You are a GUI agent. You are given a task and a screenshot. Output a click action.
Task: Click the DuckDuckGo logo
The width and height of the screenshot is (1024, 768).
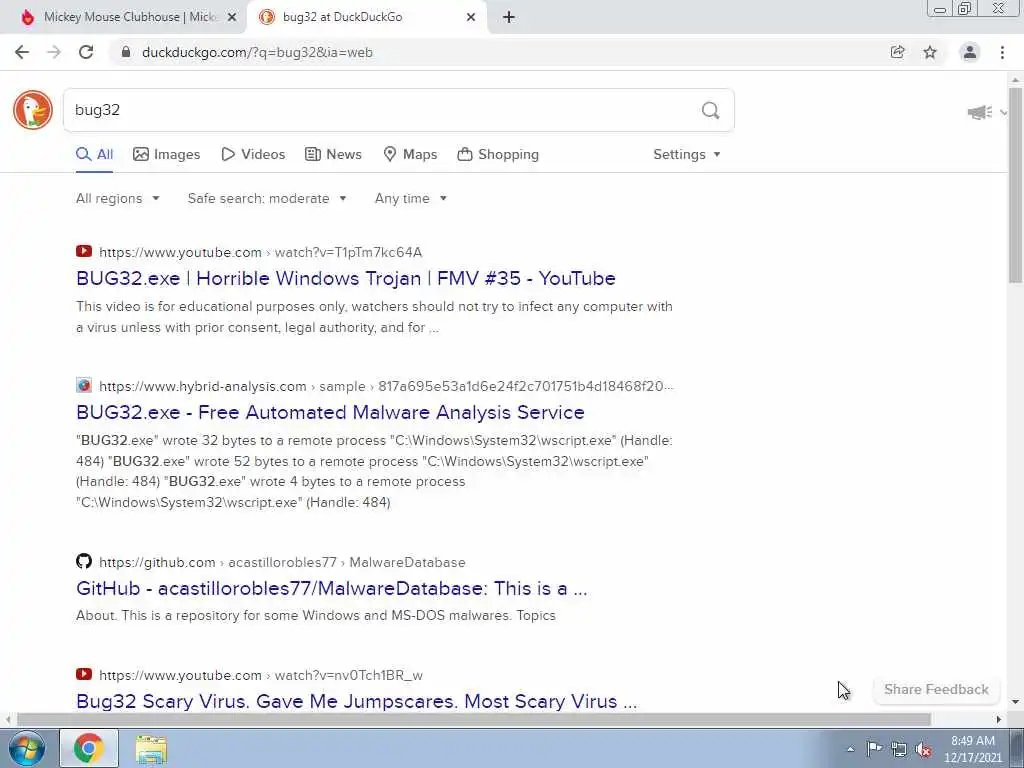(33, 110)
